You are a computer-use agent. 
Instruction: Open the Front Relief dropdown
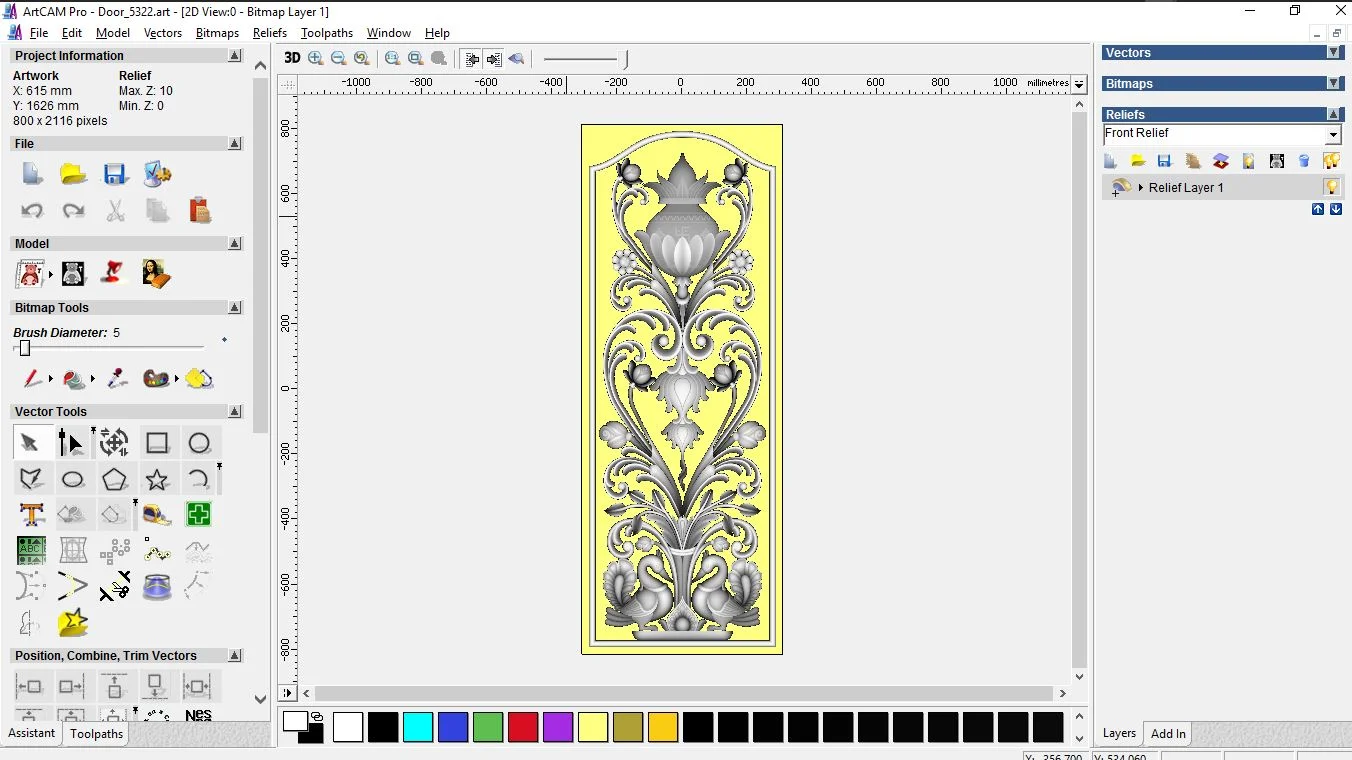tap(1332, 135)
